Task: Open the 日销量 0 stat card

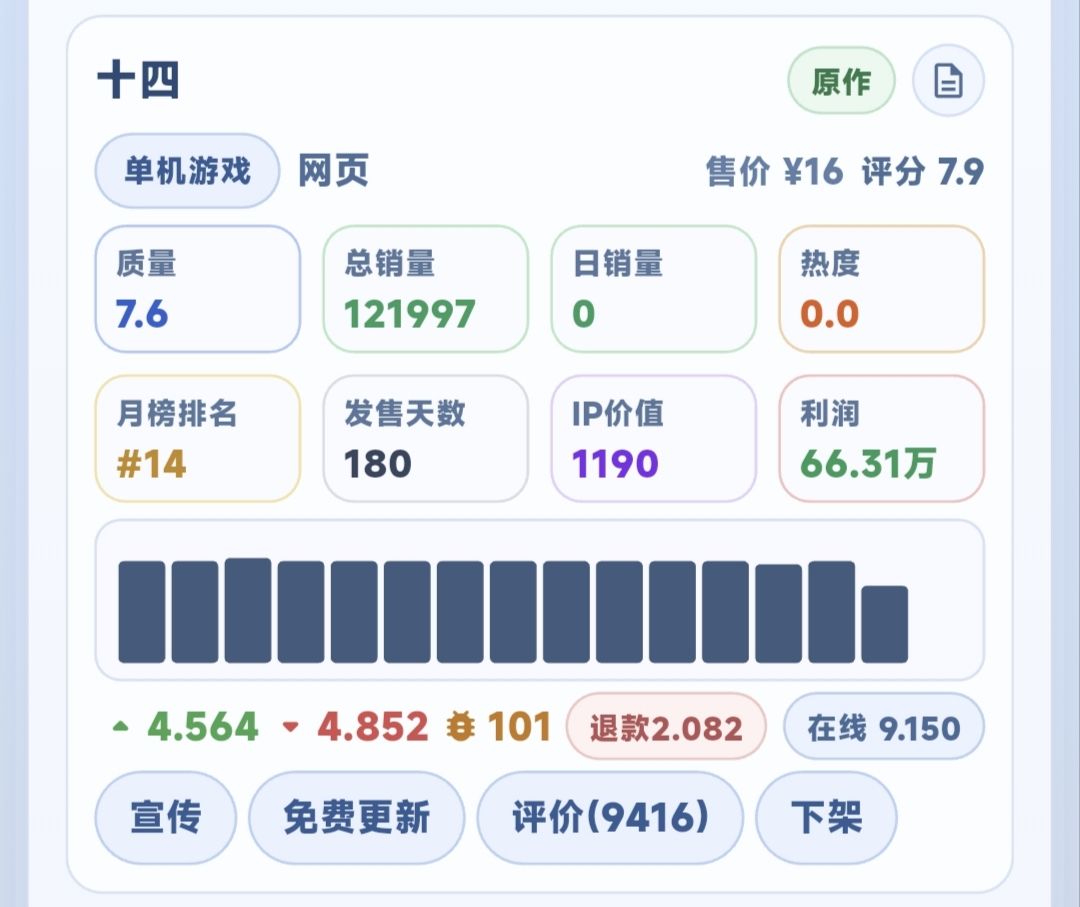Action: [x=654, y=289]
